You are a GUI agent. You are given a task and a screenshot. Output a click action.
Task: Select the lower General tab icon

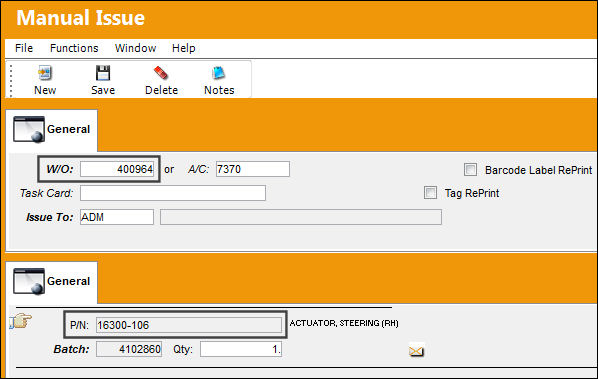29,281
